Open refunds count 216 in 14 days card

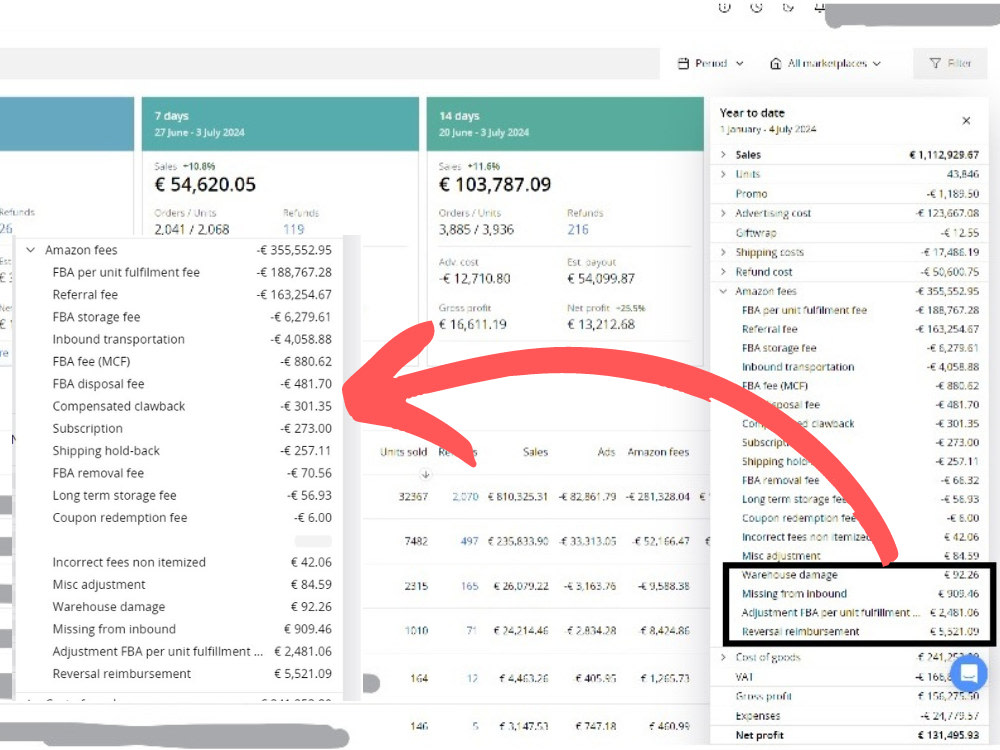(578, 230)
